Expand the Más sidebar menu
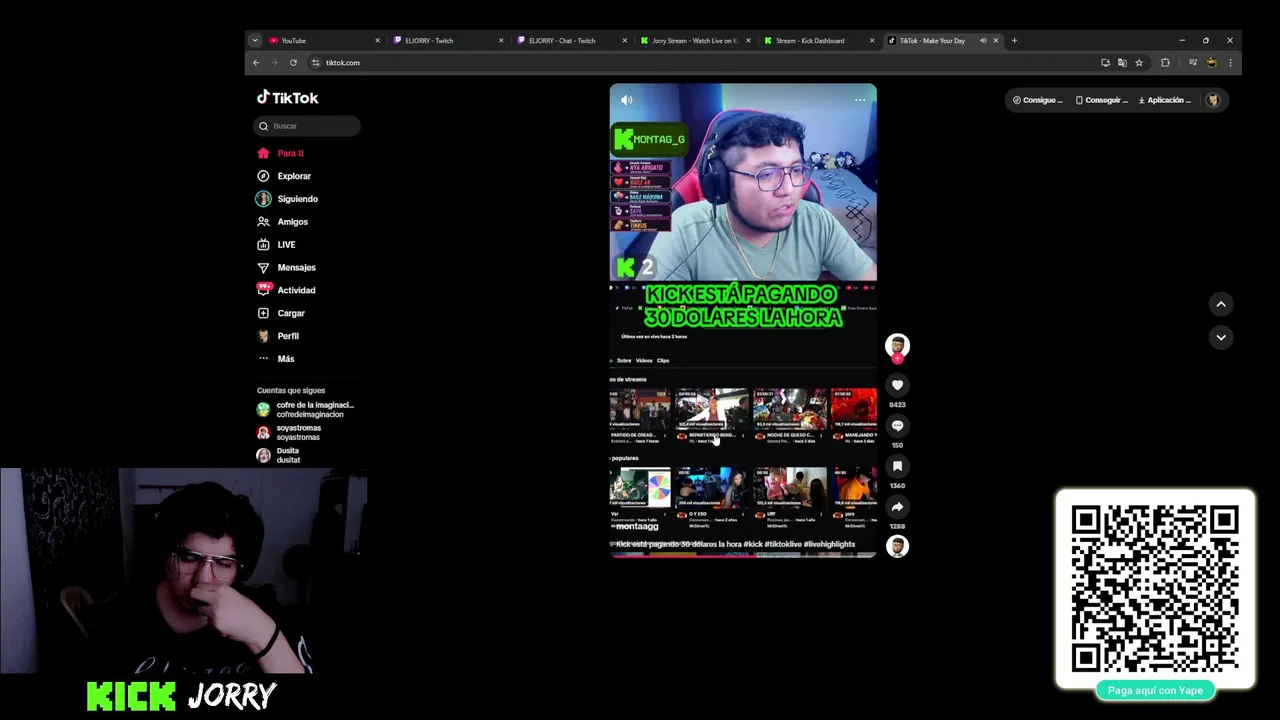The height and width of the screenshot is (720, 1280). [x=276, y=359]
